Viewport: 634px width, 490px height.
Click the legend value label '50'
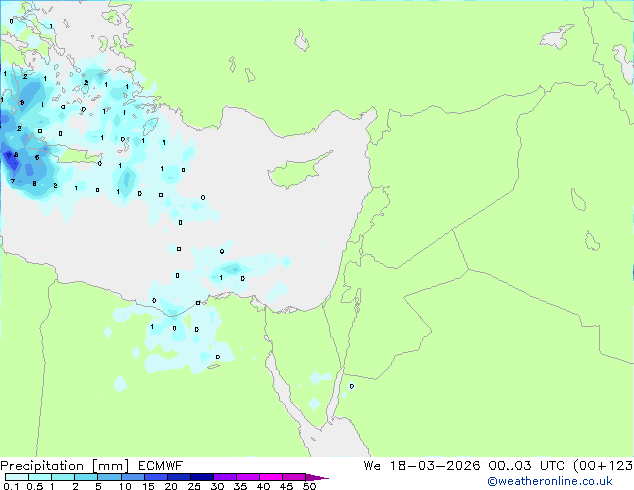[309, 486]
